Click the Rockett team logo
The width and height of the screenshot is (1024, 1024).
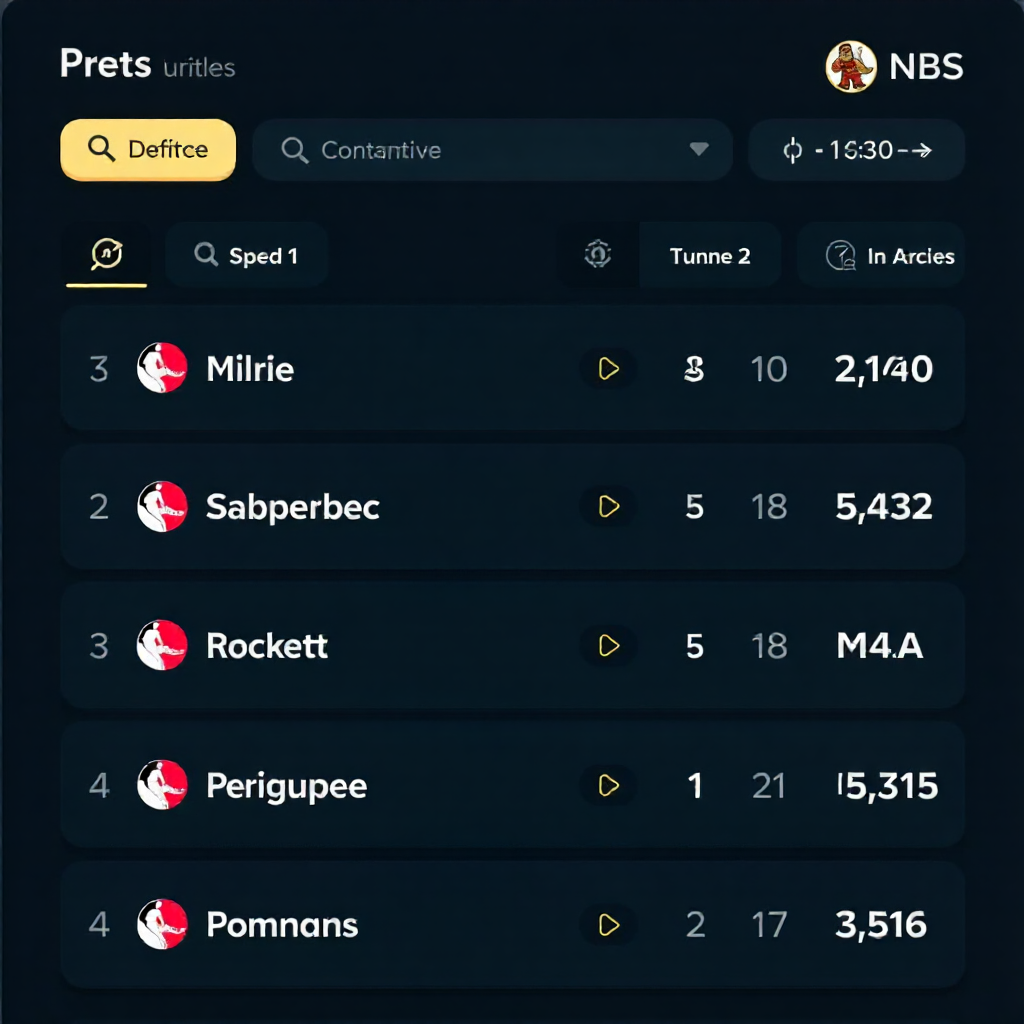pos(162,645)
